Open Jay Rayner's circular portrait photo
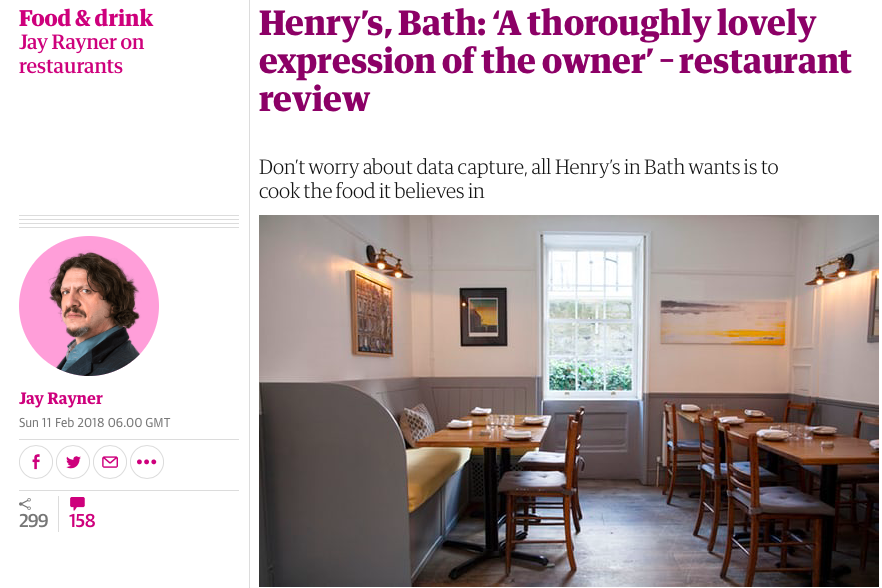Screen dimensions: 882x588 click(89, 306)
